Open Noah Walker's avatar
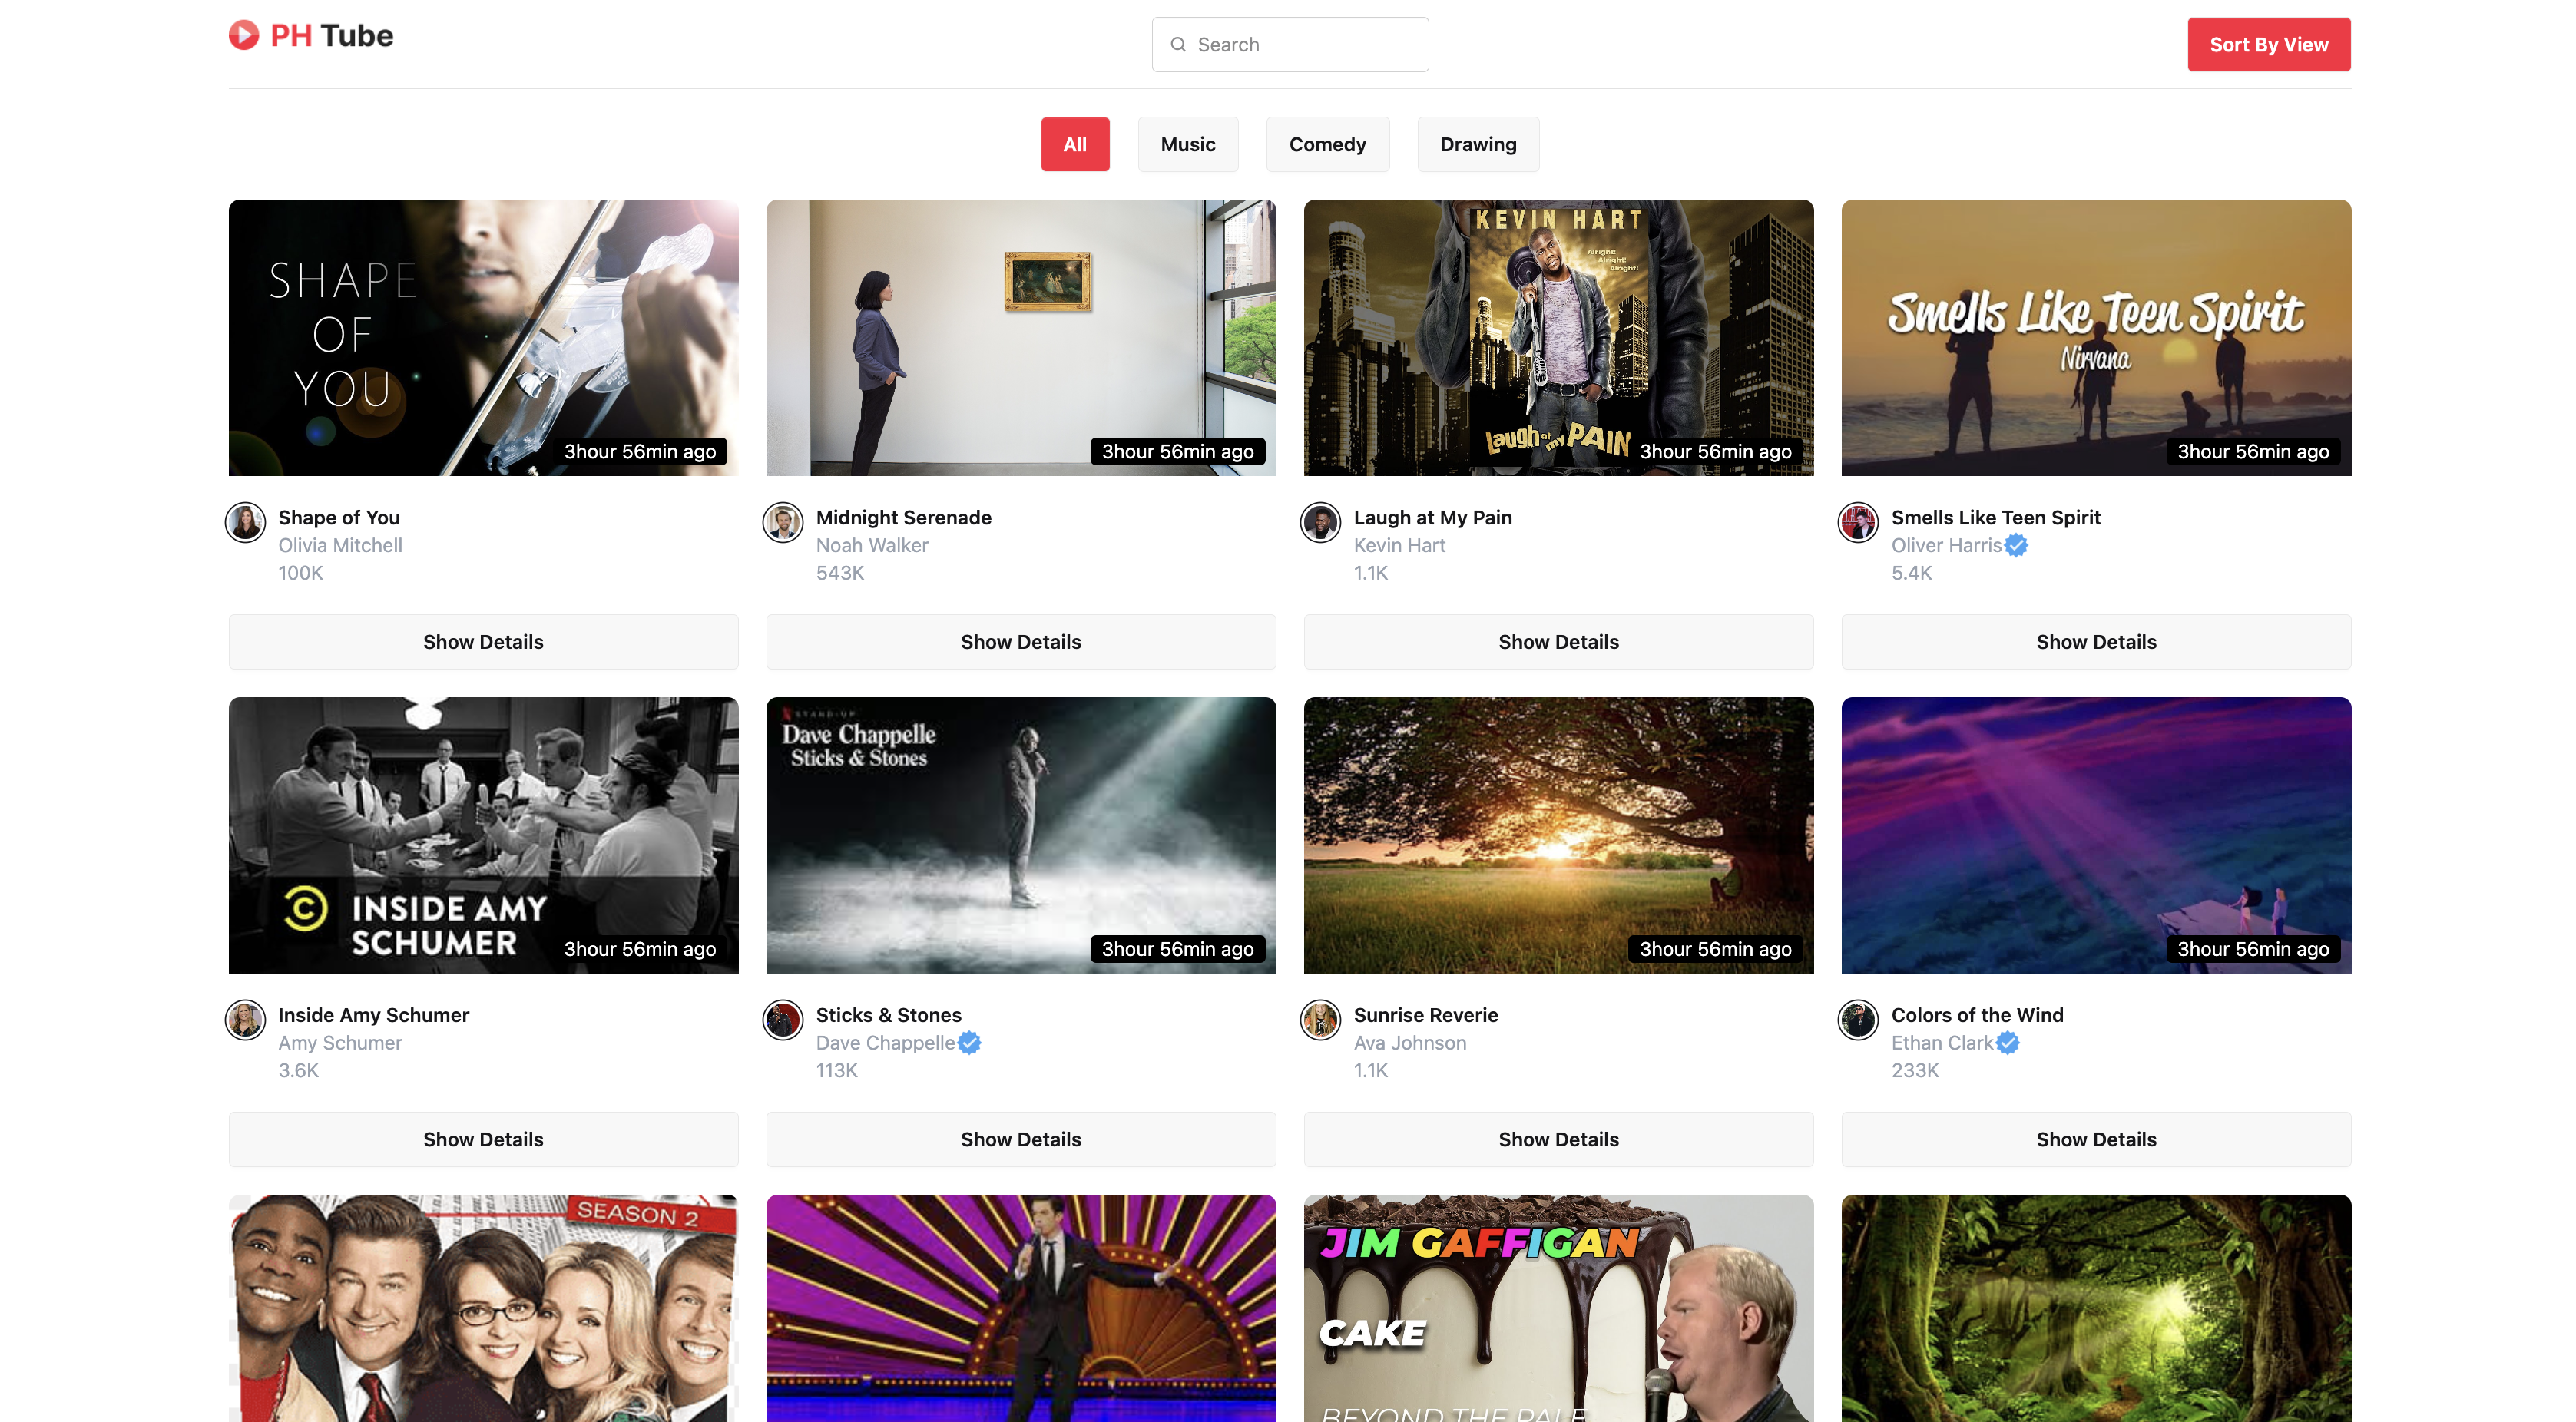This screenshot has height=1422, width=2576. coord(783,522)
